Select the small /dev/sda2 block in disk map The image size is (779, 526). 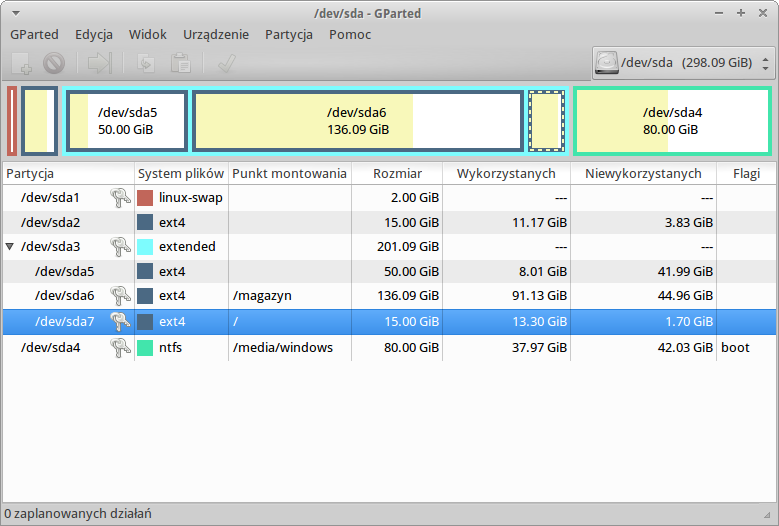coord(39,121)
